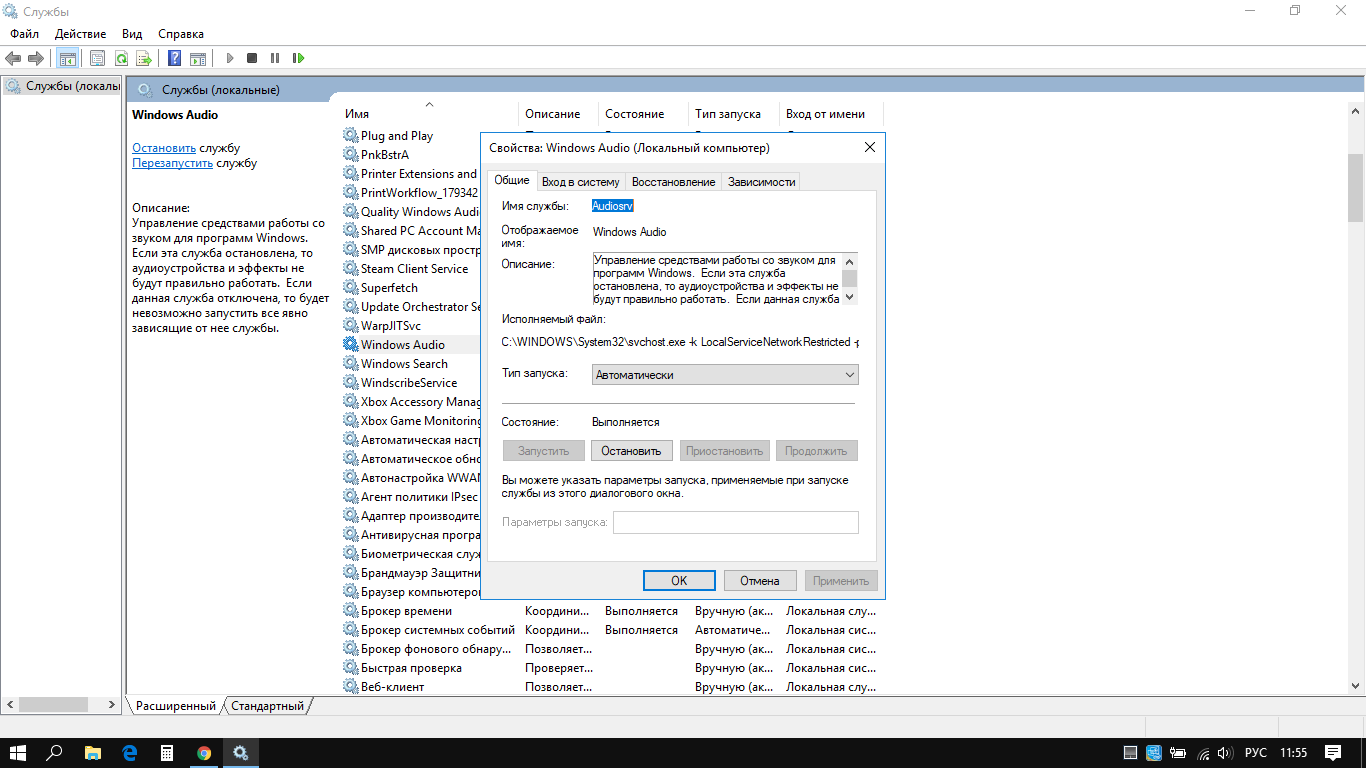Click the Остановить button in the dialog
Image resolution: width=1366 pixels, height=768 pixels.
[x=631, y=451]
